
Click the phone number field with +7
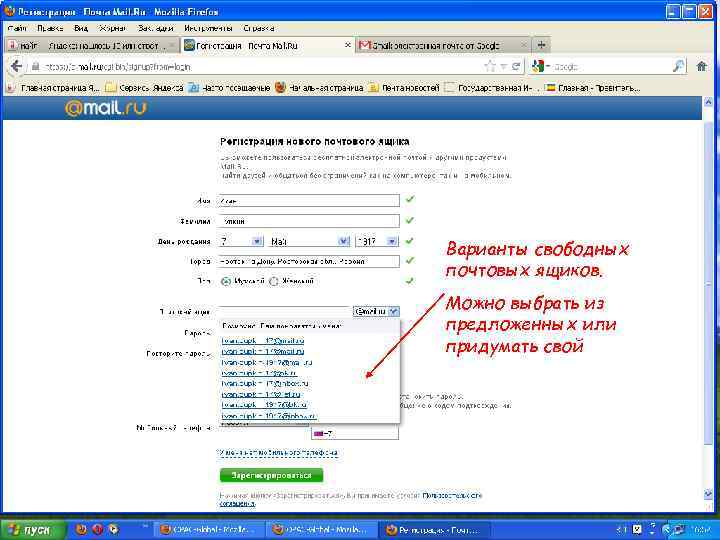pyautogui.click(x=354, y=433)
